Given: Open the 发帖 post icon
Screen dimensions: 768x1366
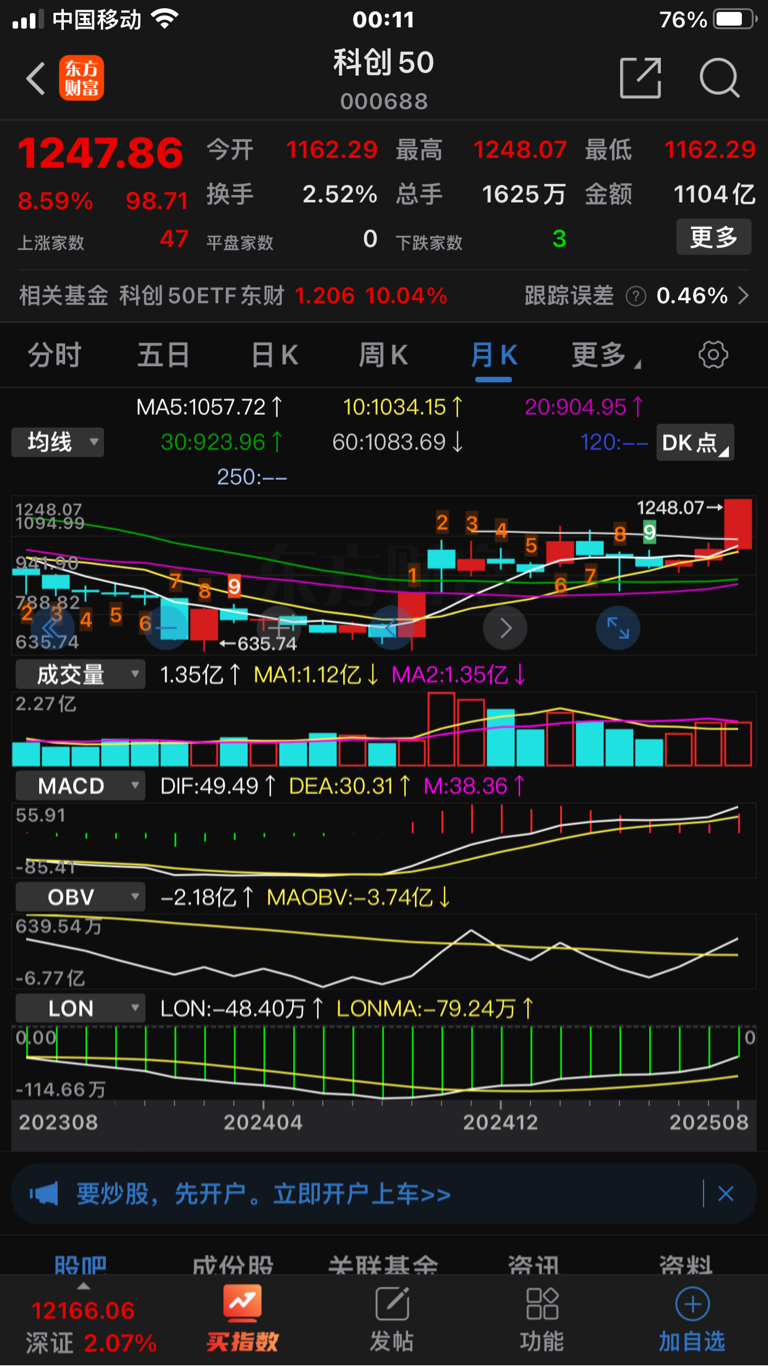Looking at the screenshot, I should point(392,1320).
